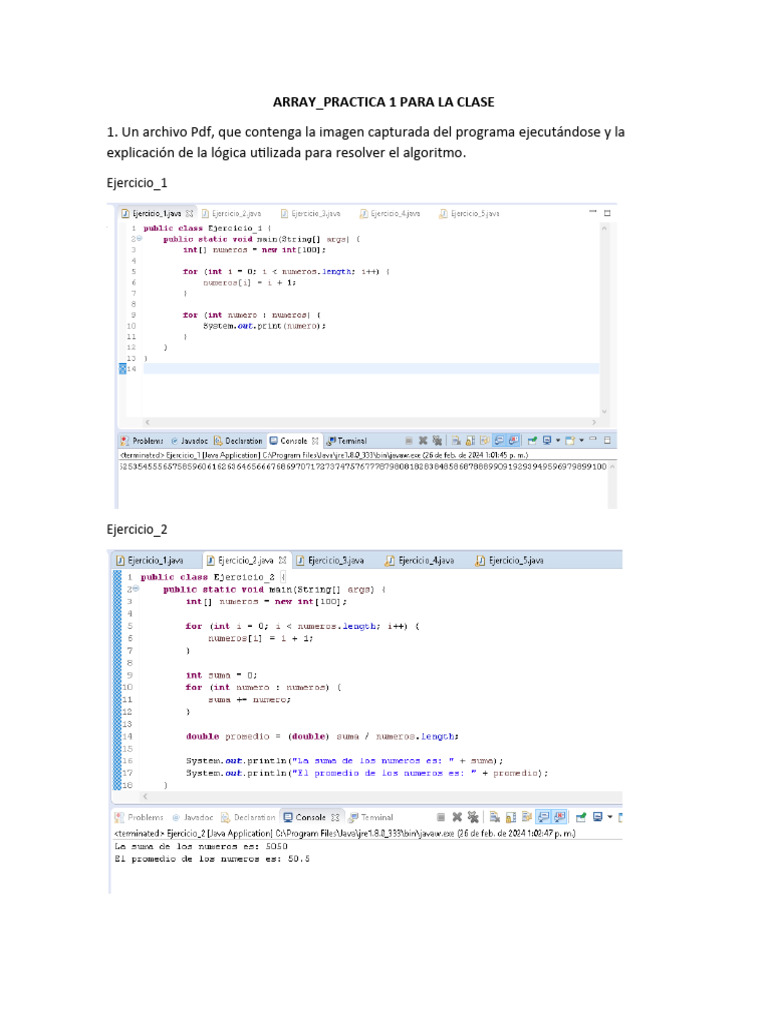Collapse main method fold marker in Ejercicio_2 editor
Screen dimensions: 768x1024
tap(136, 589)
